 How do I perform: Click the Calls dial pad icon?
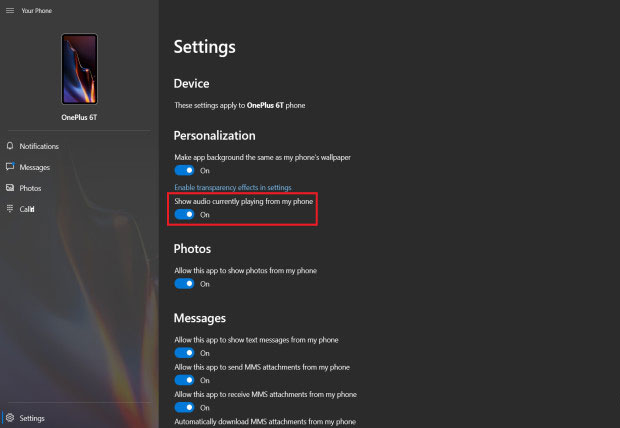coord(10,208)
